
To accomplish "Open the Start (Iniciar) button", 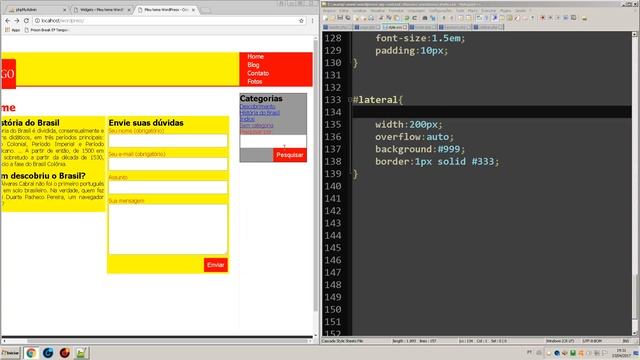I will pyautogui.click(x=10, y=353).
